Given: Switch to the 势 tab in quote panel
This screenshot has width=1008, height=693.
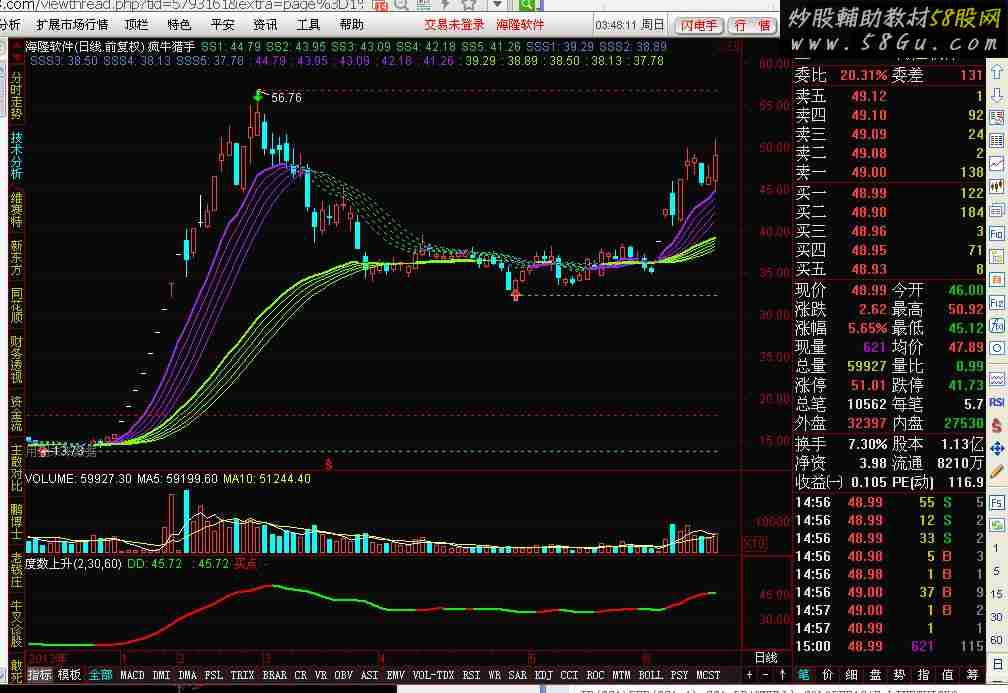Looking at the screenshot, I should pyautogui.click(x=899, y=675).
